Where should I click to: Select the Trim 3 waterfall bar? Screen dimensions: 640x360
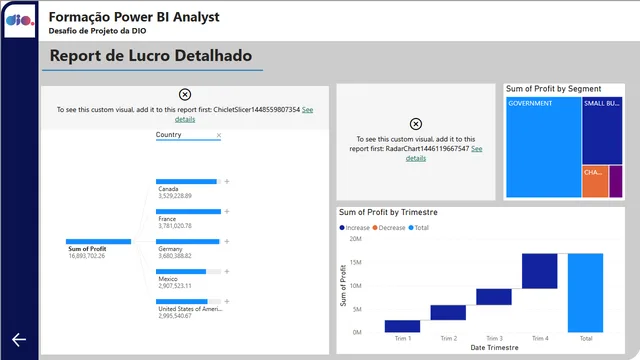[x=493, y=297]
